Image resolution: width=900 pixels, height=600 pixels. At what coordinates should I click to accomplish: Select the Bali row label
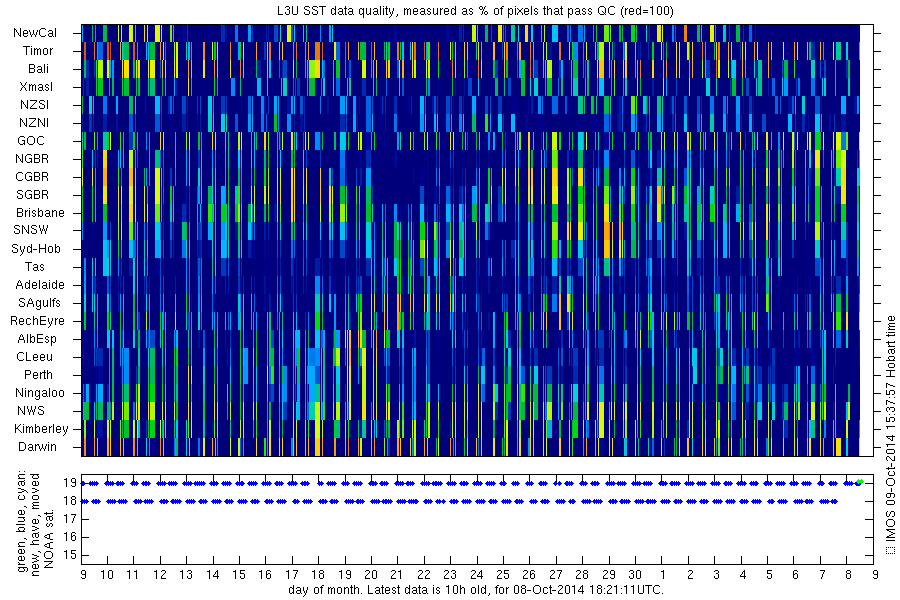38,69
